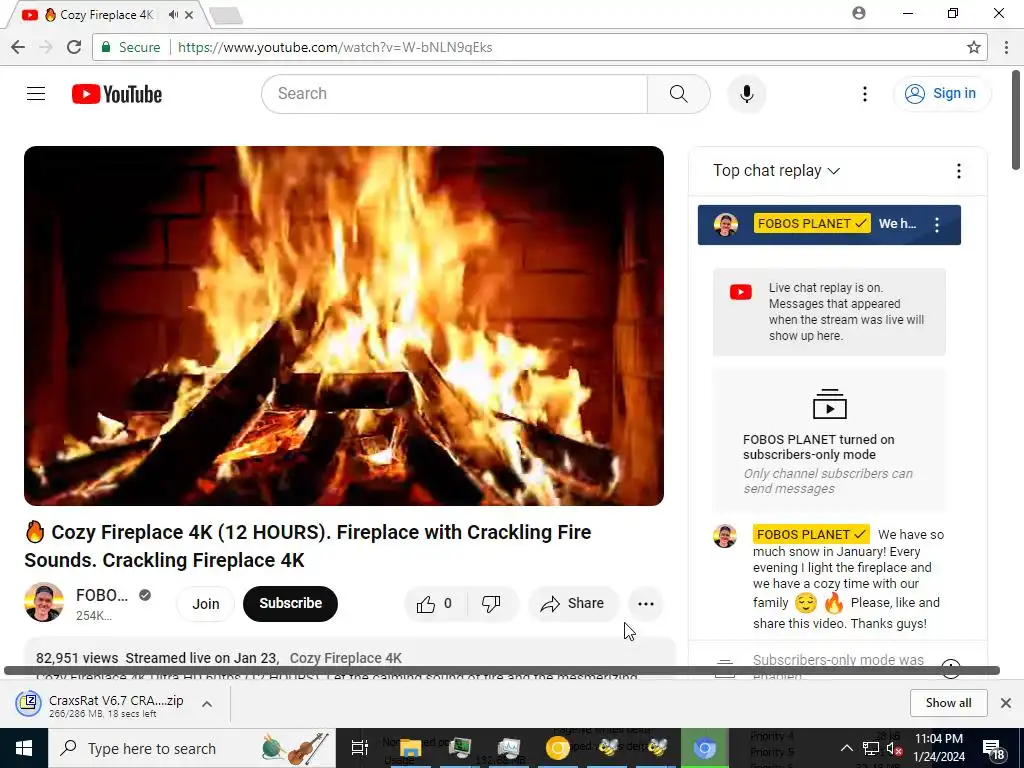Open the clock showing 11:04 PM
The height and width of the screenshot is (768, 1024).
pyautogui.click(x=939, y=748)
